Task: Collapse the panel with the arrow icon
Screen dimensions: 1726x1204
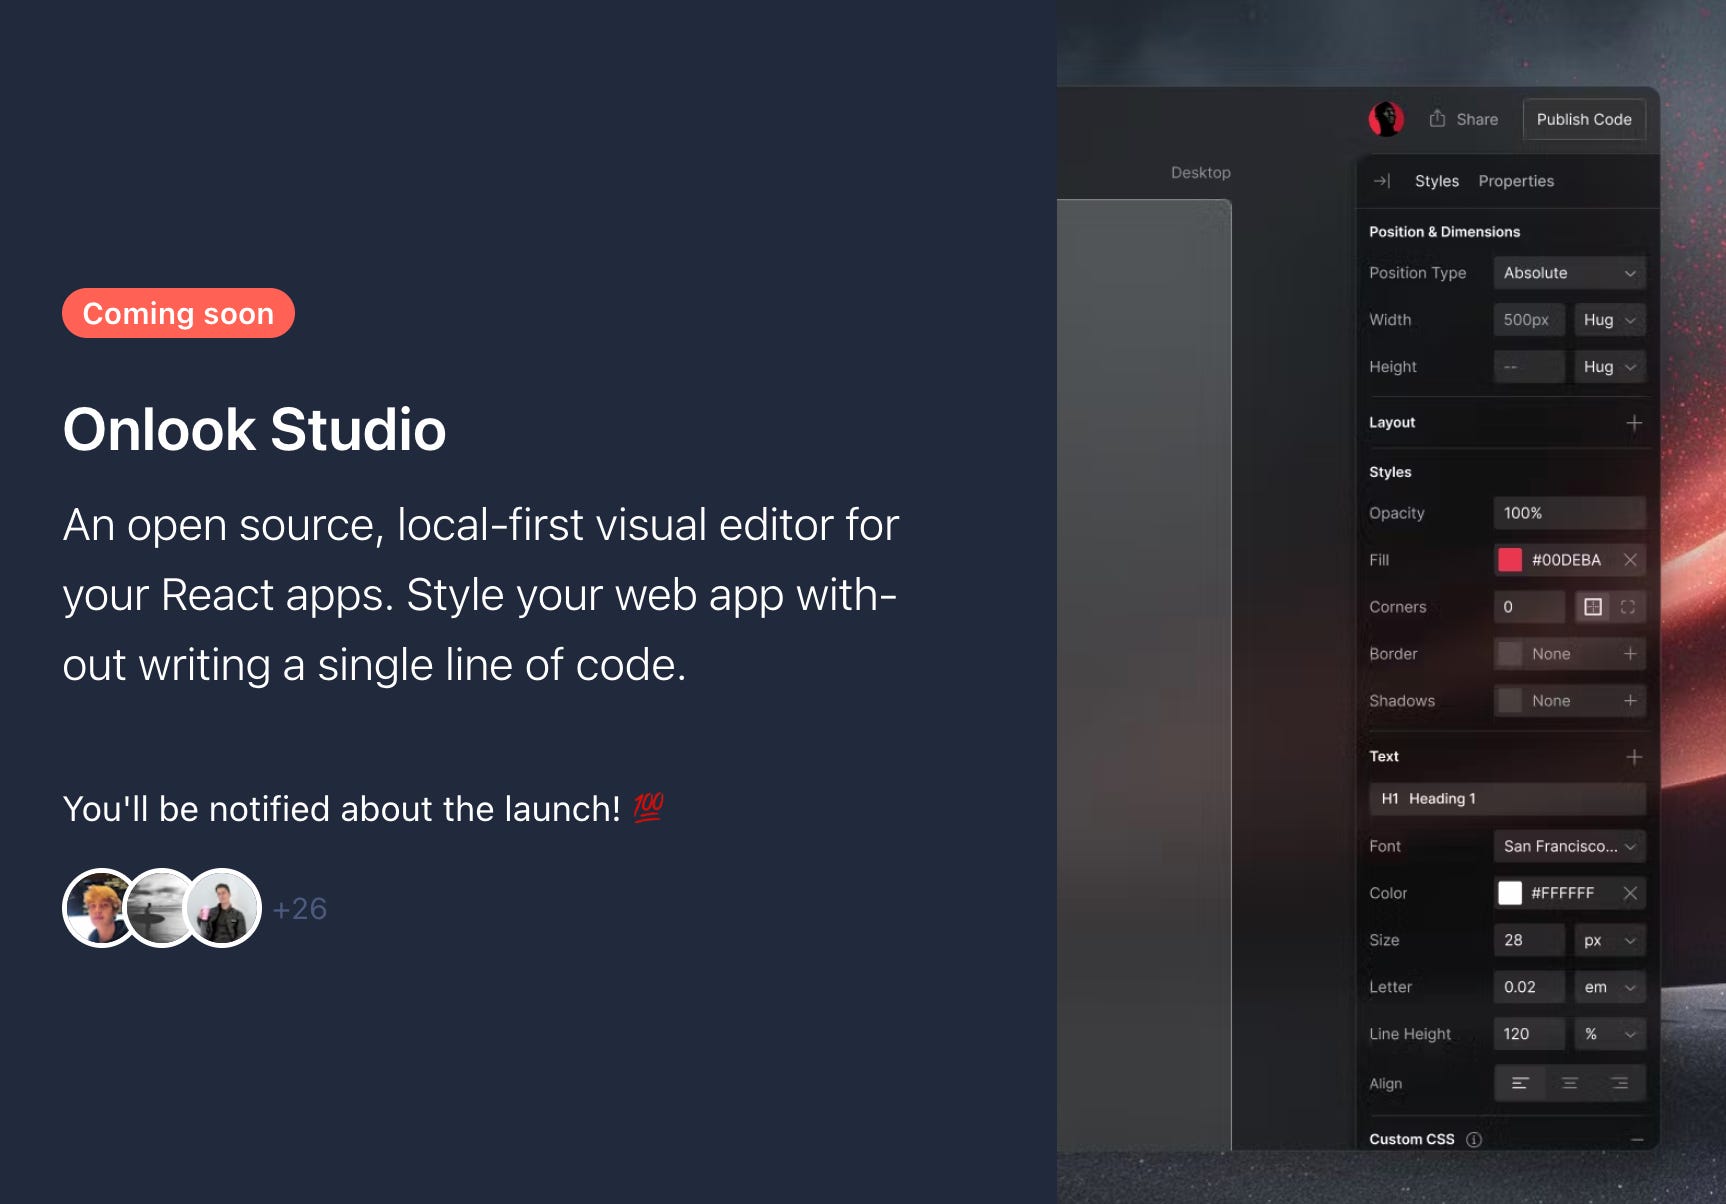Action: (1382, 181)
